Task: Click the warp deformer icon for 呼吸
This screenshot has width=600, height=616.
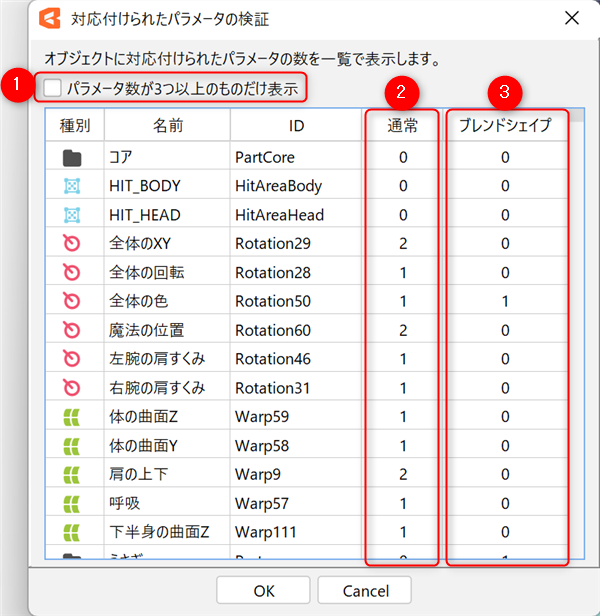Action: click(x=71, y=503)
